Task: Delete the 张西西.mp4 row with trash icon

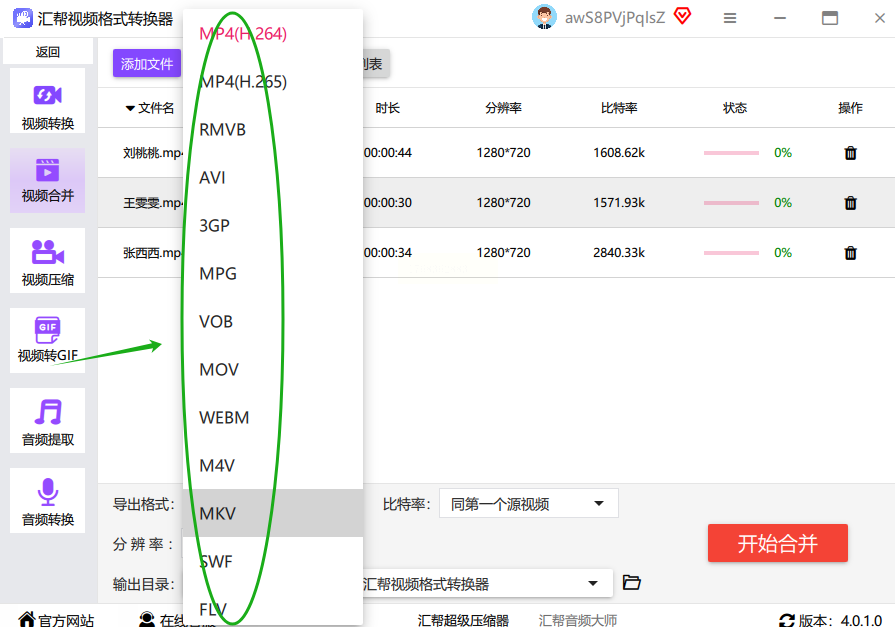Action: 850,253
